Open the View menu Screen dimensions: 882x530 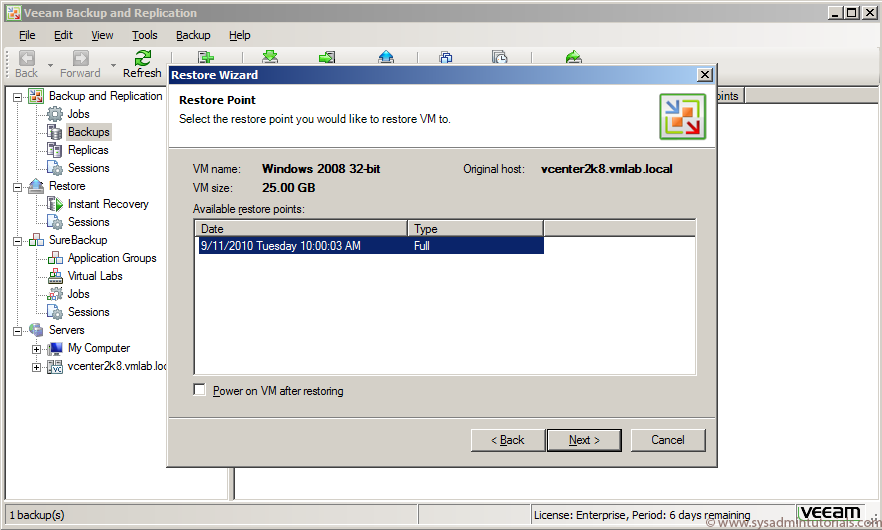pos(102,35)
